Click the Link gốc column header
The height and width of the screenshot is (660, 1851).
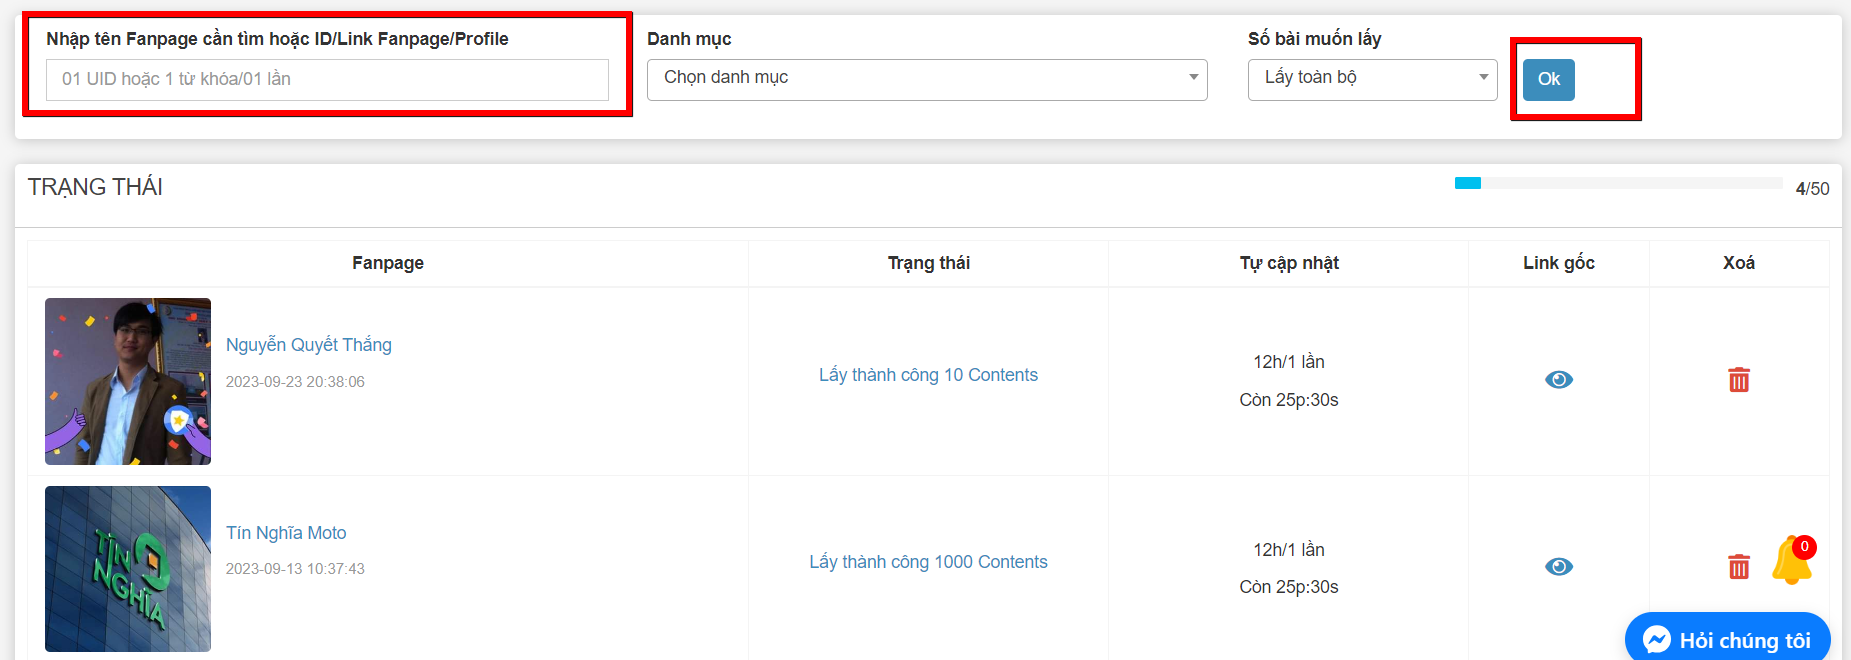tap(1559, 263)
